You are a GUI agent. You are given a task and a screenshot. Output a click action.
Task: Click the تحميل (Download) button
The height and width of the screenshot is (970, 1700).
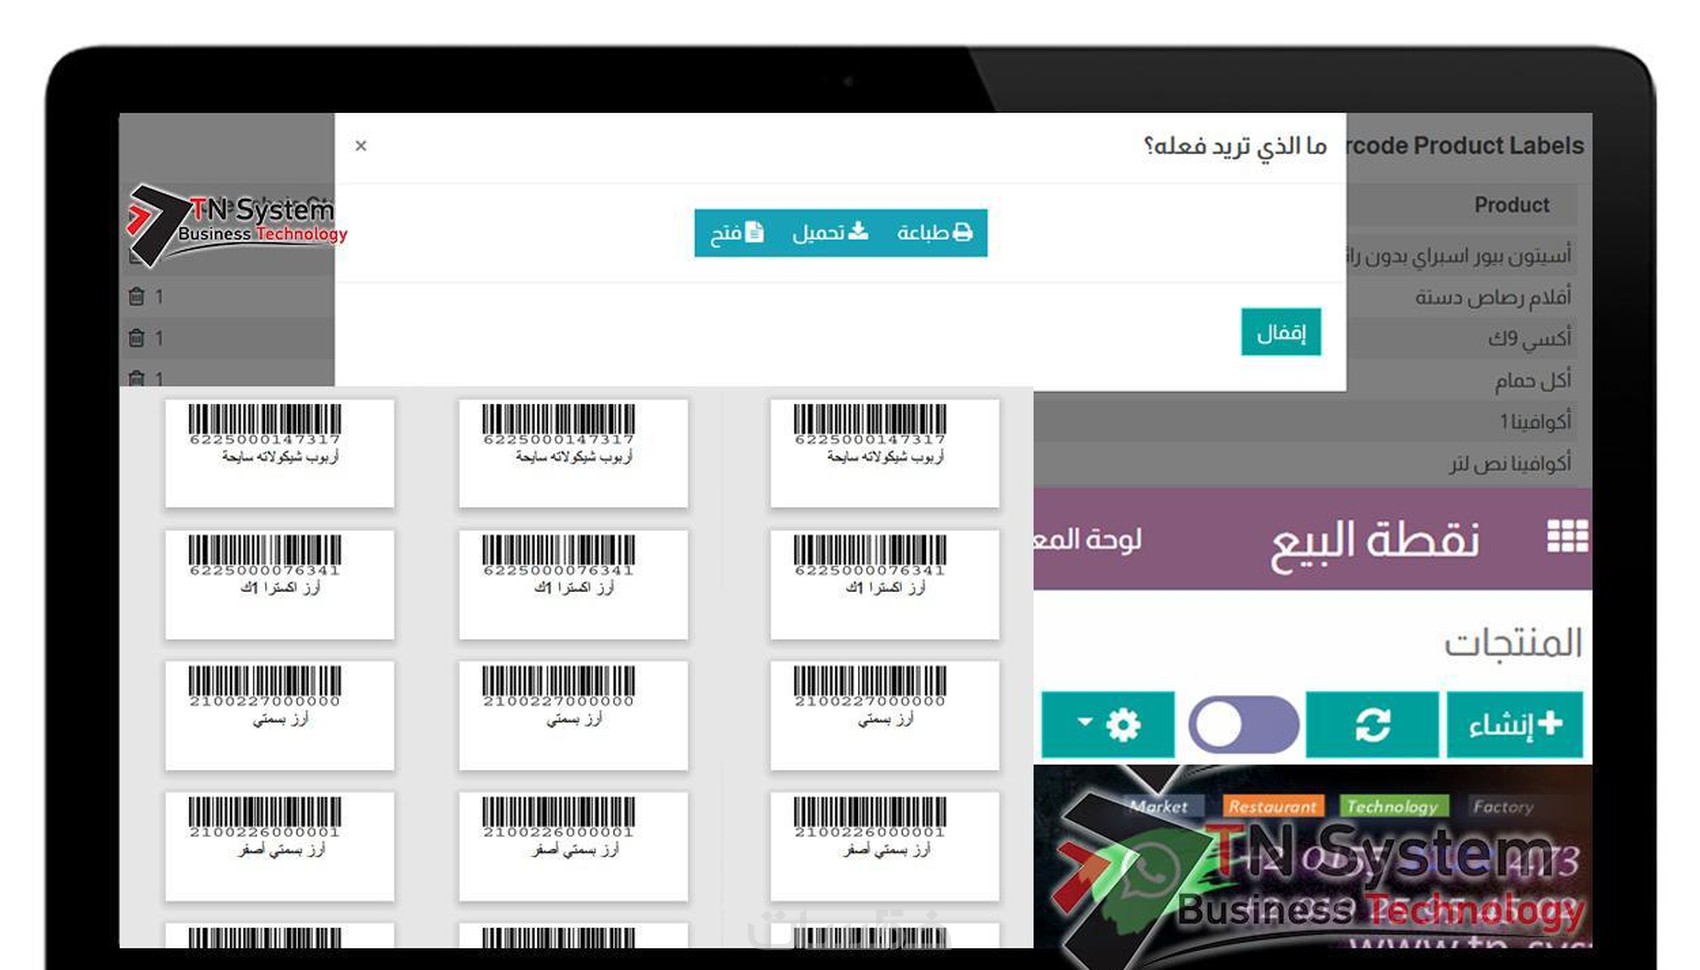tap(830, 233)
